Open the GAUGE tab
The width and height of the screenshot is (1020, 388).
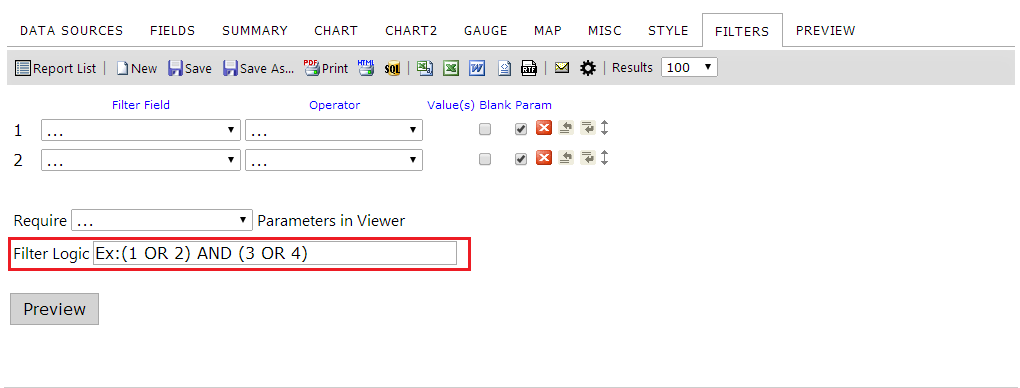pyautogui.click(x=486, y=31)
